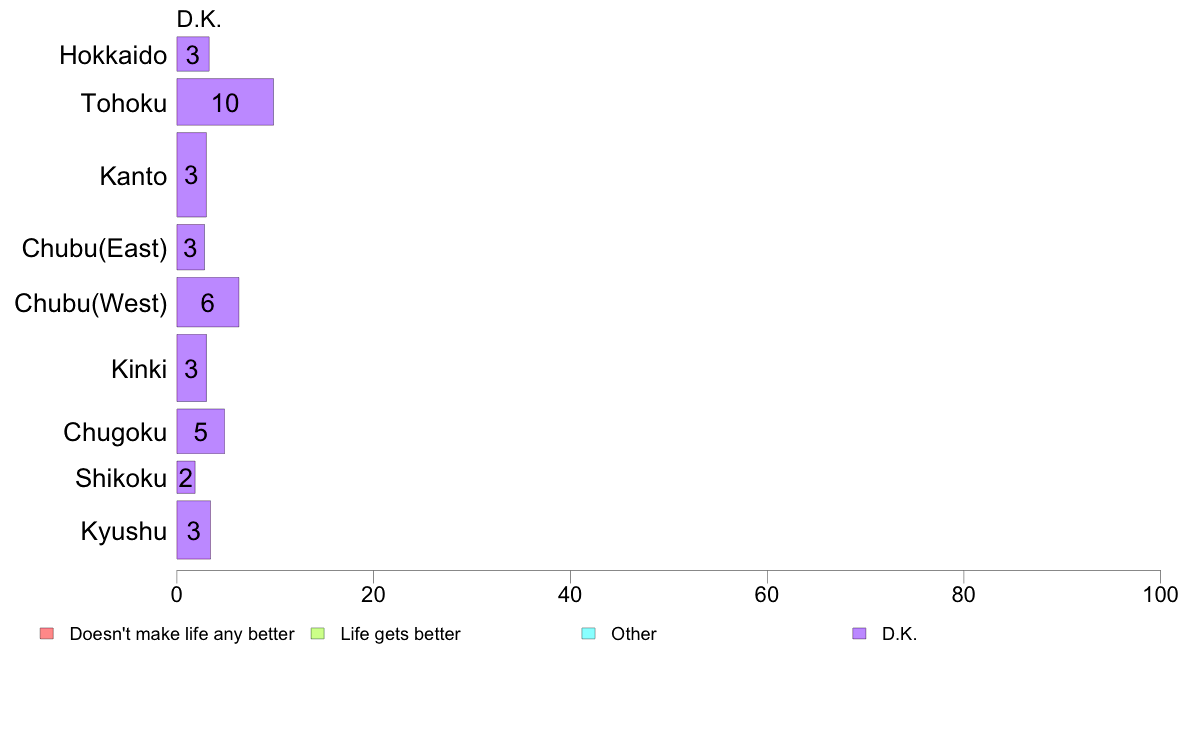The image size is (1188, 736).
Task: Click the 'Other' legend label text
Action: click(x=633, y=634)
